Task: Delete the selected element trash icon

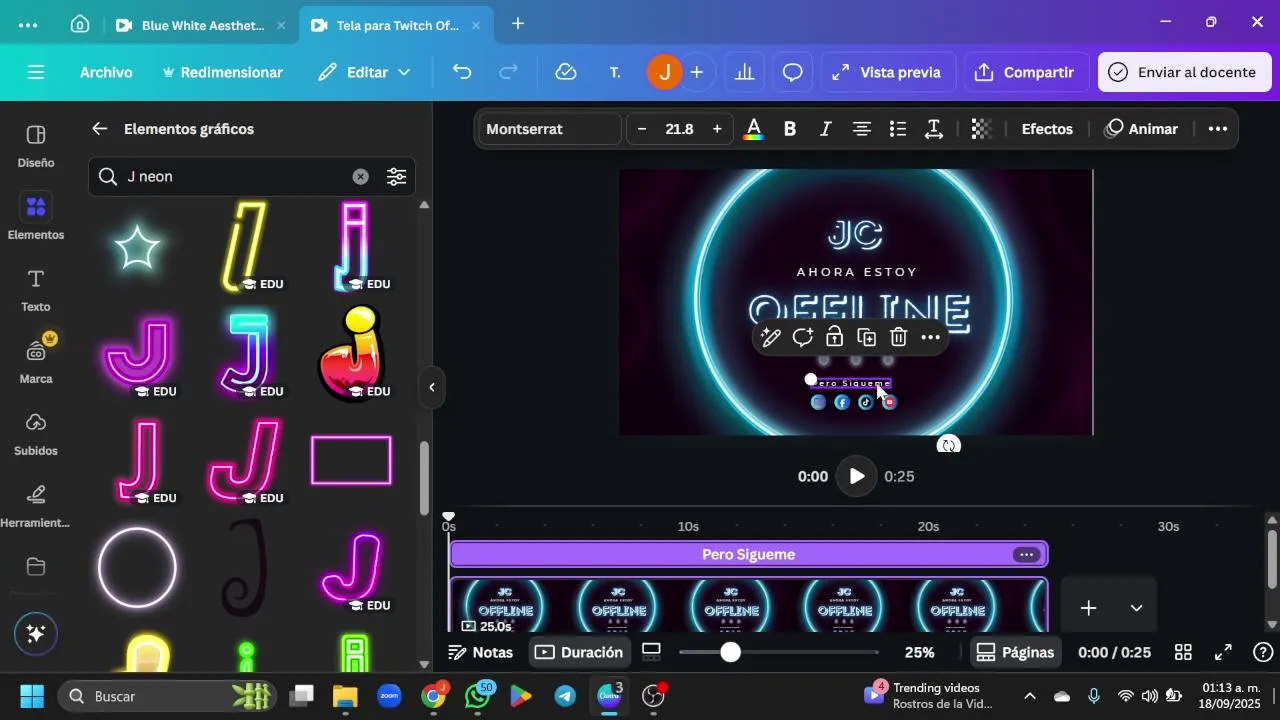Action: coord(899,337)
